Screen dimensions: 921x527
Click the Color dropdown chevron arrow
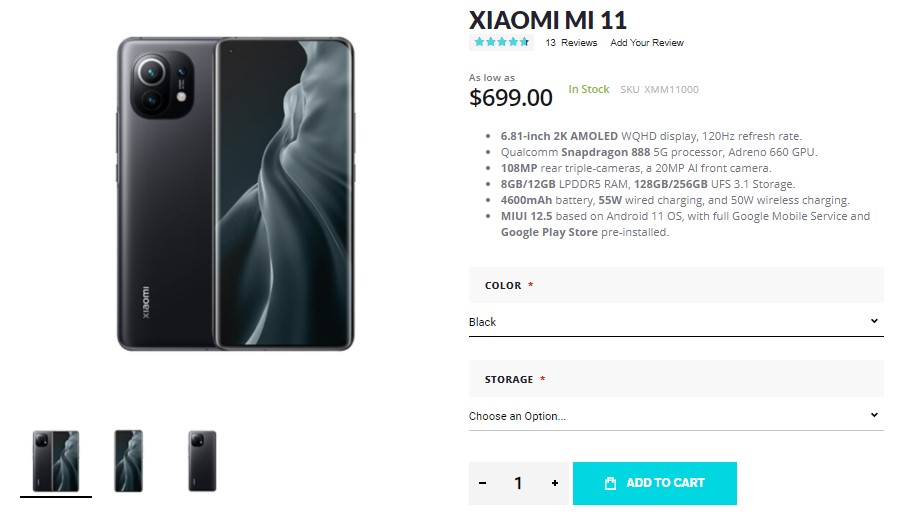[874, 321]
